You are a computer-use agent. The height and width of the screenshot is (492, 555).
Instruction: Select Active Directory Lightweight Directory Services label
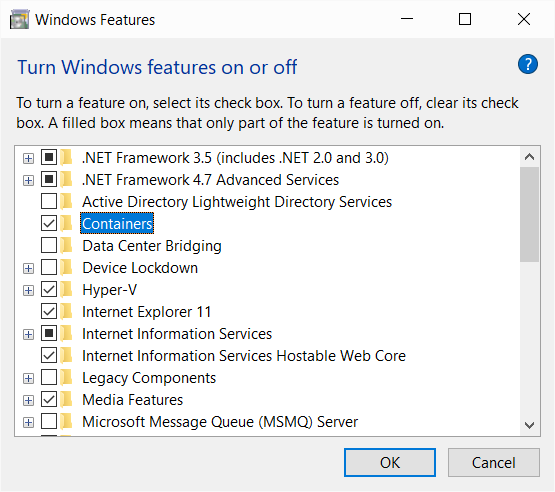click(x=237, y=202)
